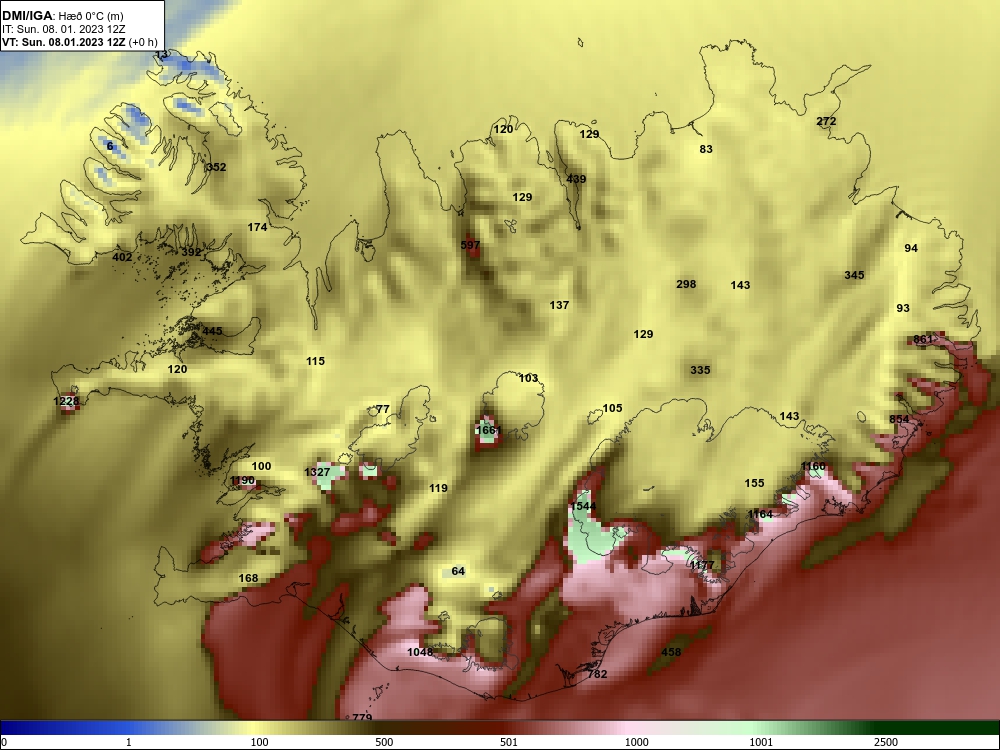Click the map value 93

[903, 308]
